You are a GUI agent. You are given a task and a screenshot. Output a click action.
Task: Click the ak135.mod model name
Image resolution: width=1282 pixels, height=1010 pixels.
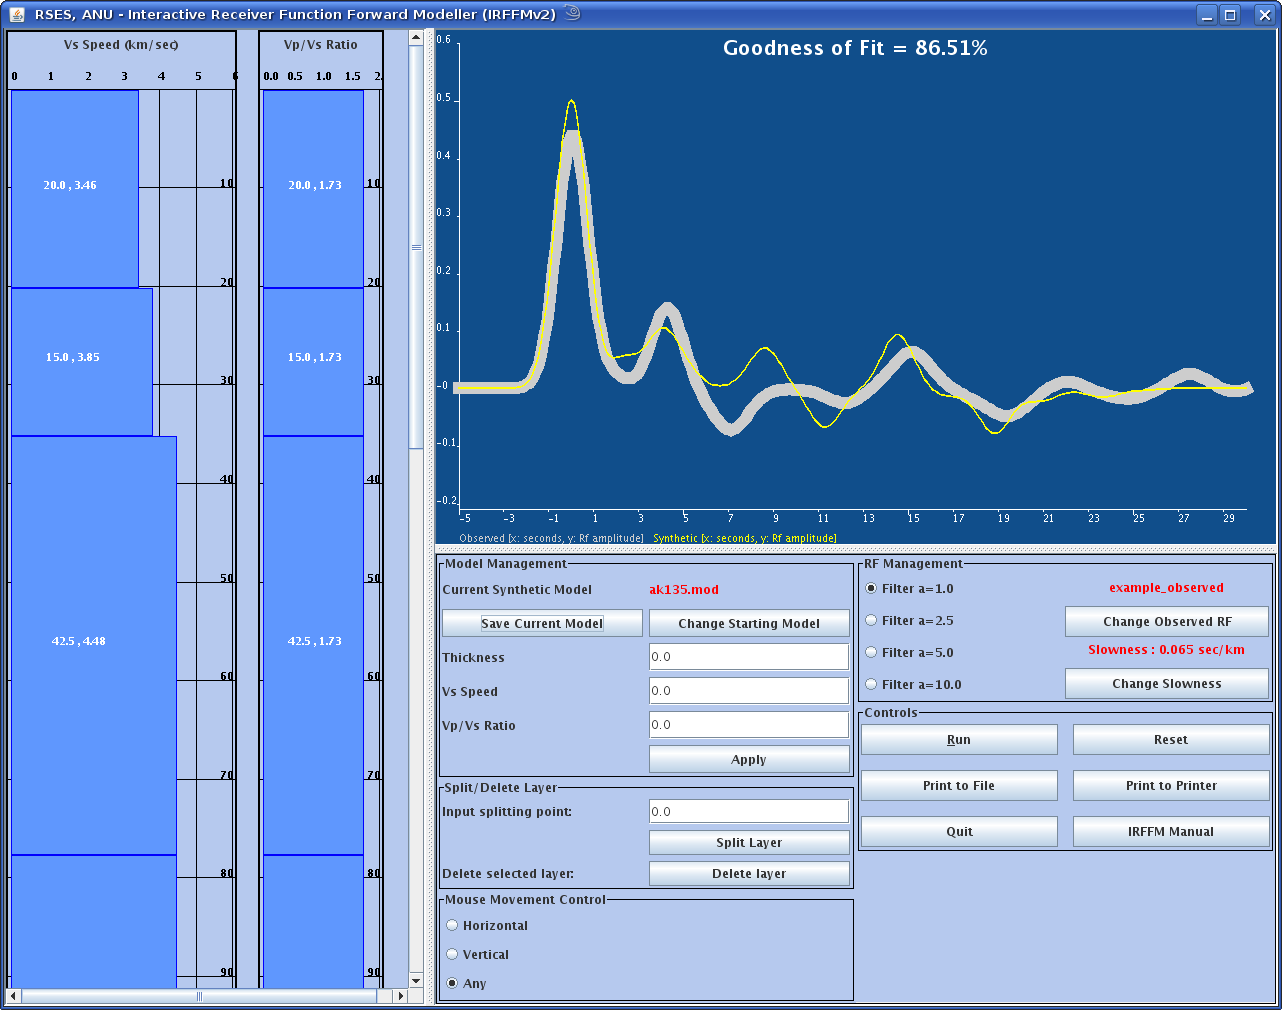[684, 590]
